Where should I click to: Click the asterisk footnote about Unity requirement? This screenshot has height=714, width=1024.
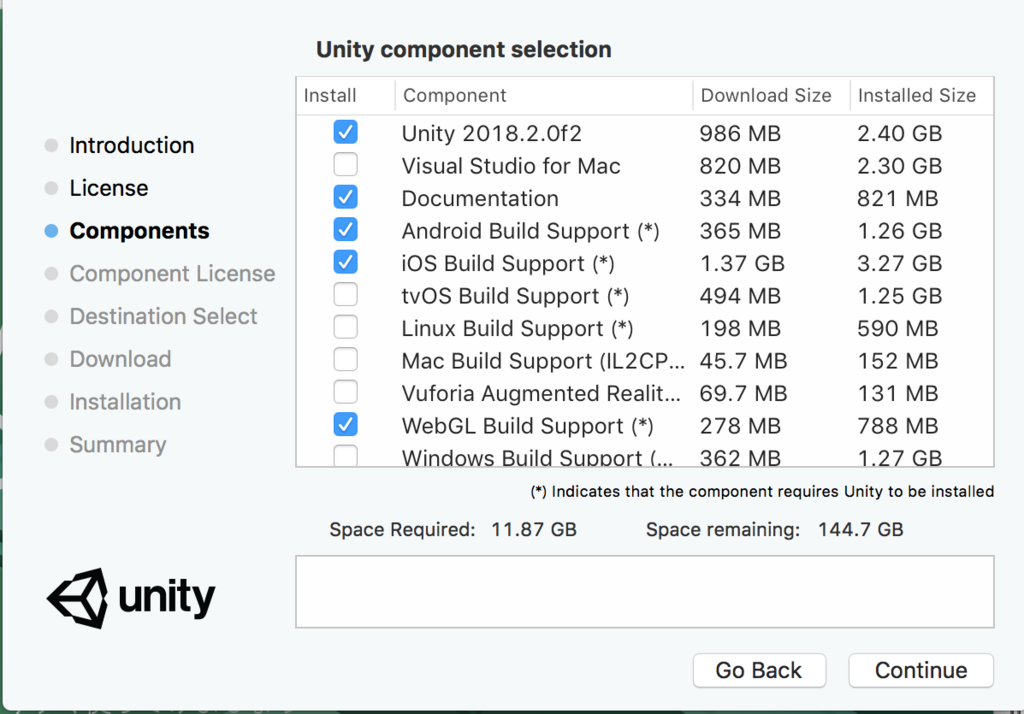762,491
